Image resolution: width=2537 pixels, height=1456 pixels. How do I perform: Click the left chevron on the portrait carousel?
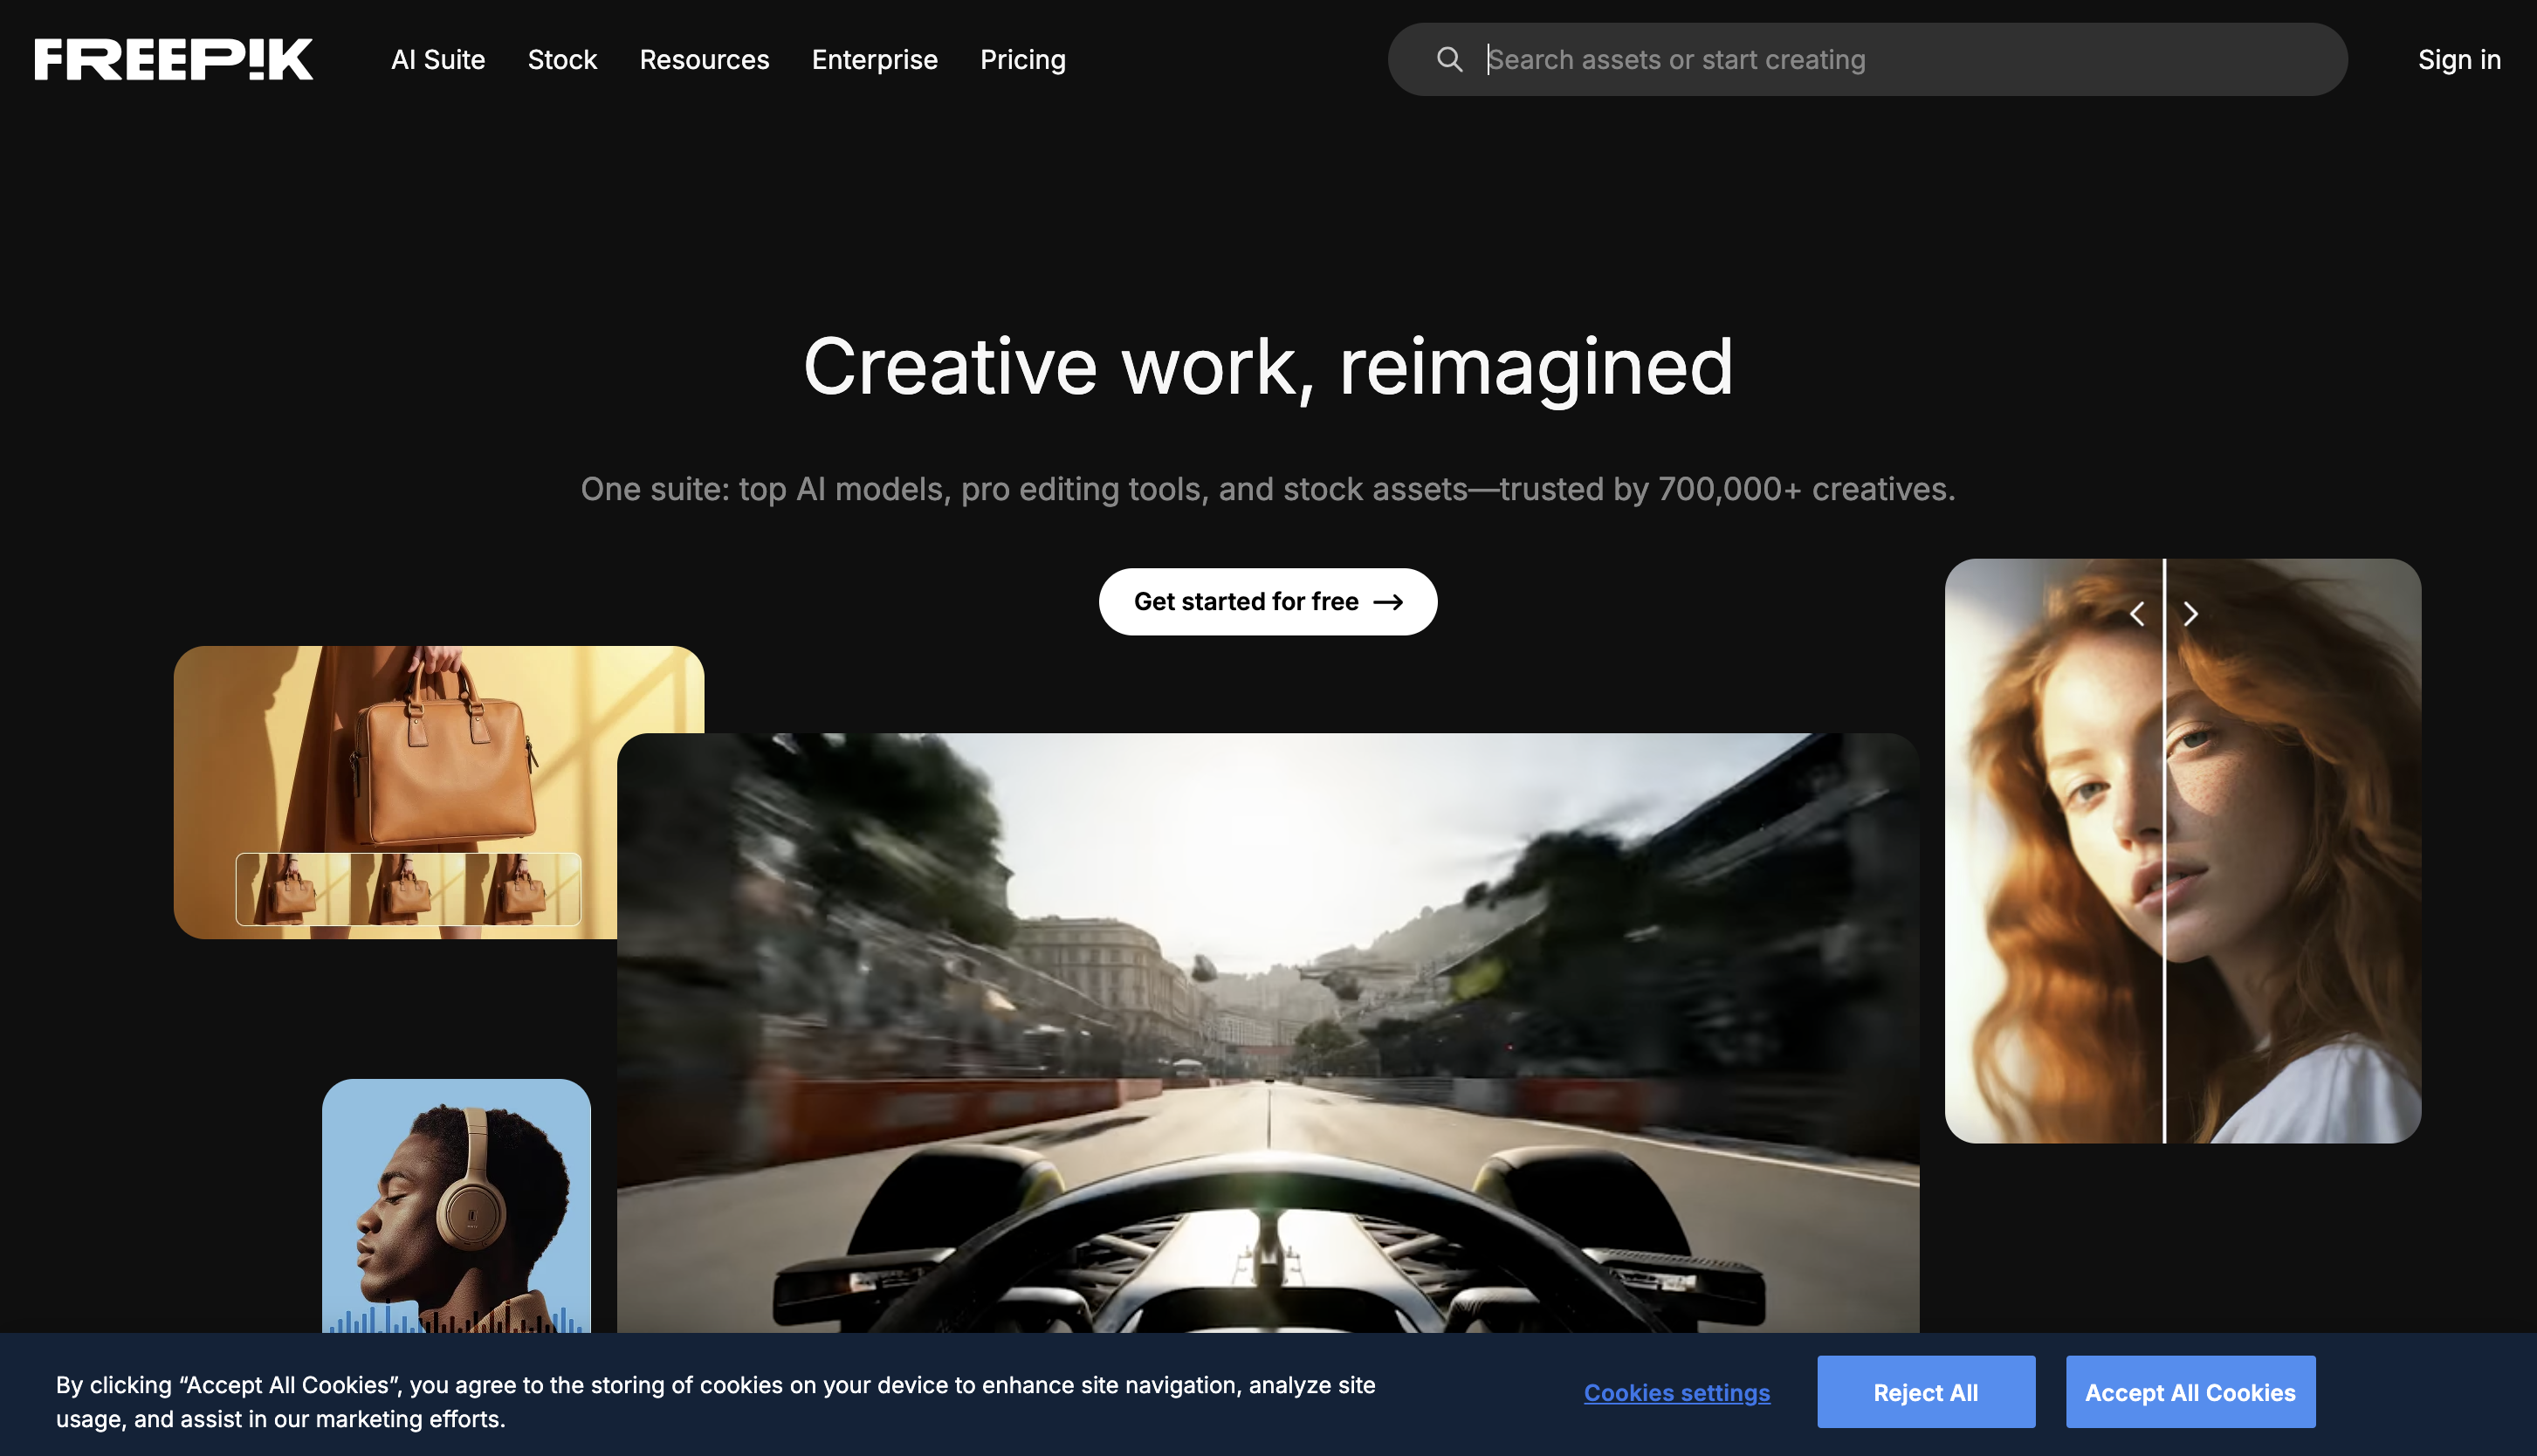2139,613
